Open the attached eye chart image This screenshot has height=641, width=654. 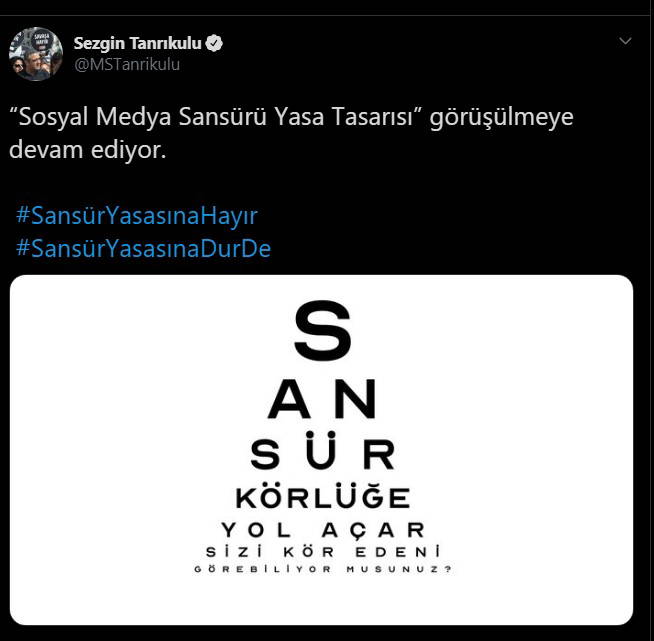tap(321, 450)
